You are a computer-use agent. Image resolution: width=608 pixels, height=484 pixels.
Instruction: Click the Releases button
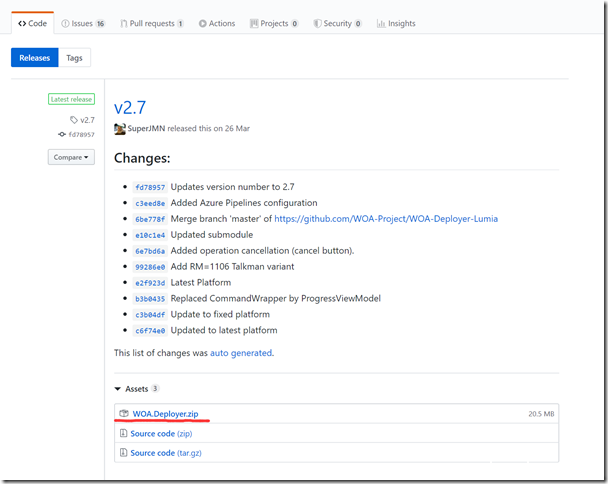point(35,58)
